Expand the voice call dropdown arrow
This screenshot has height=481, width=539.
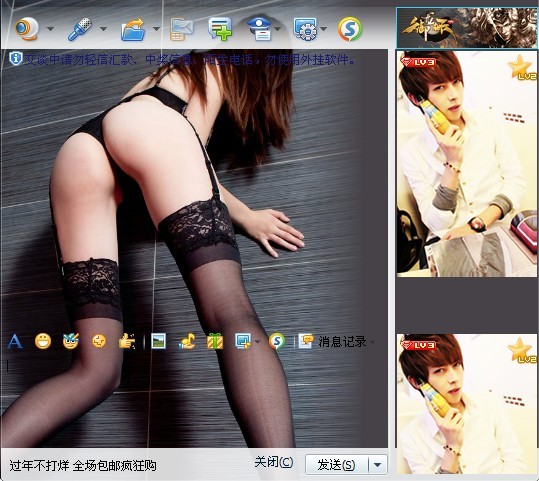pyautogui.click(x=103, y=29)
